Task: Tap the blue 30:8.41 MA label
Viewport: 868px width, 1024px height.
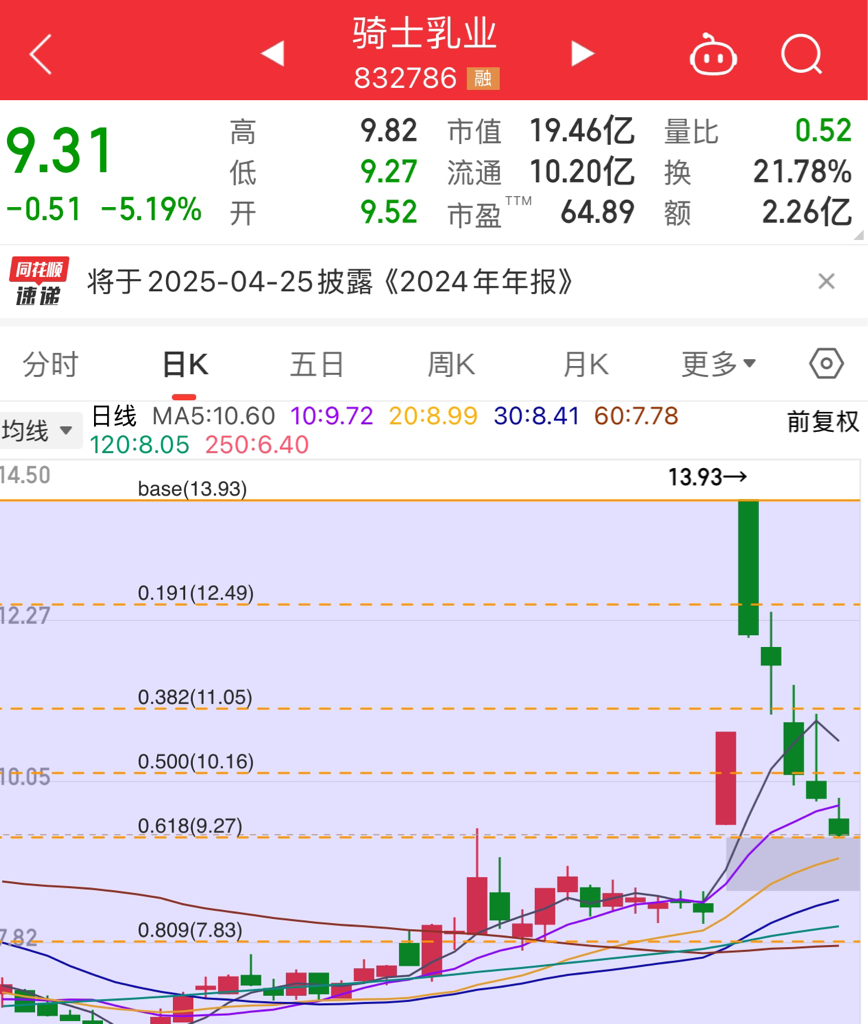Action: pyautogui.click(x=536, y=416)
